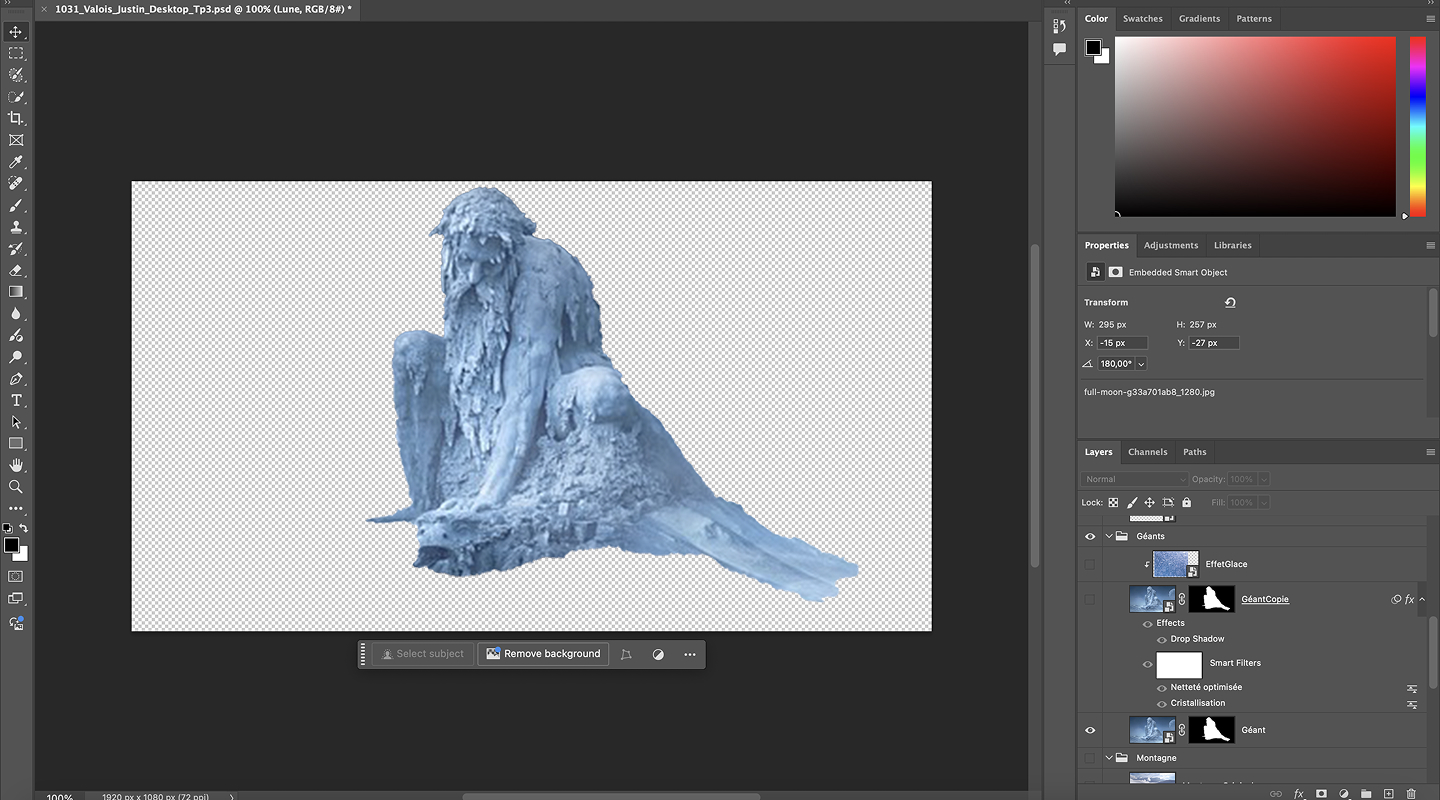Choose the Hand tool
This screenshot has width=1440, height=800.
16,465
